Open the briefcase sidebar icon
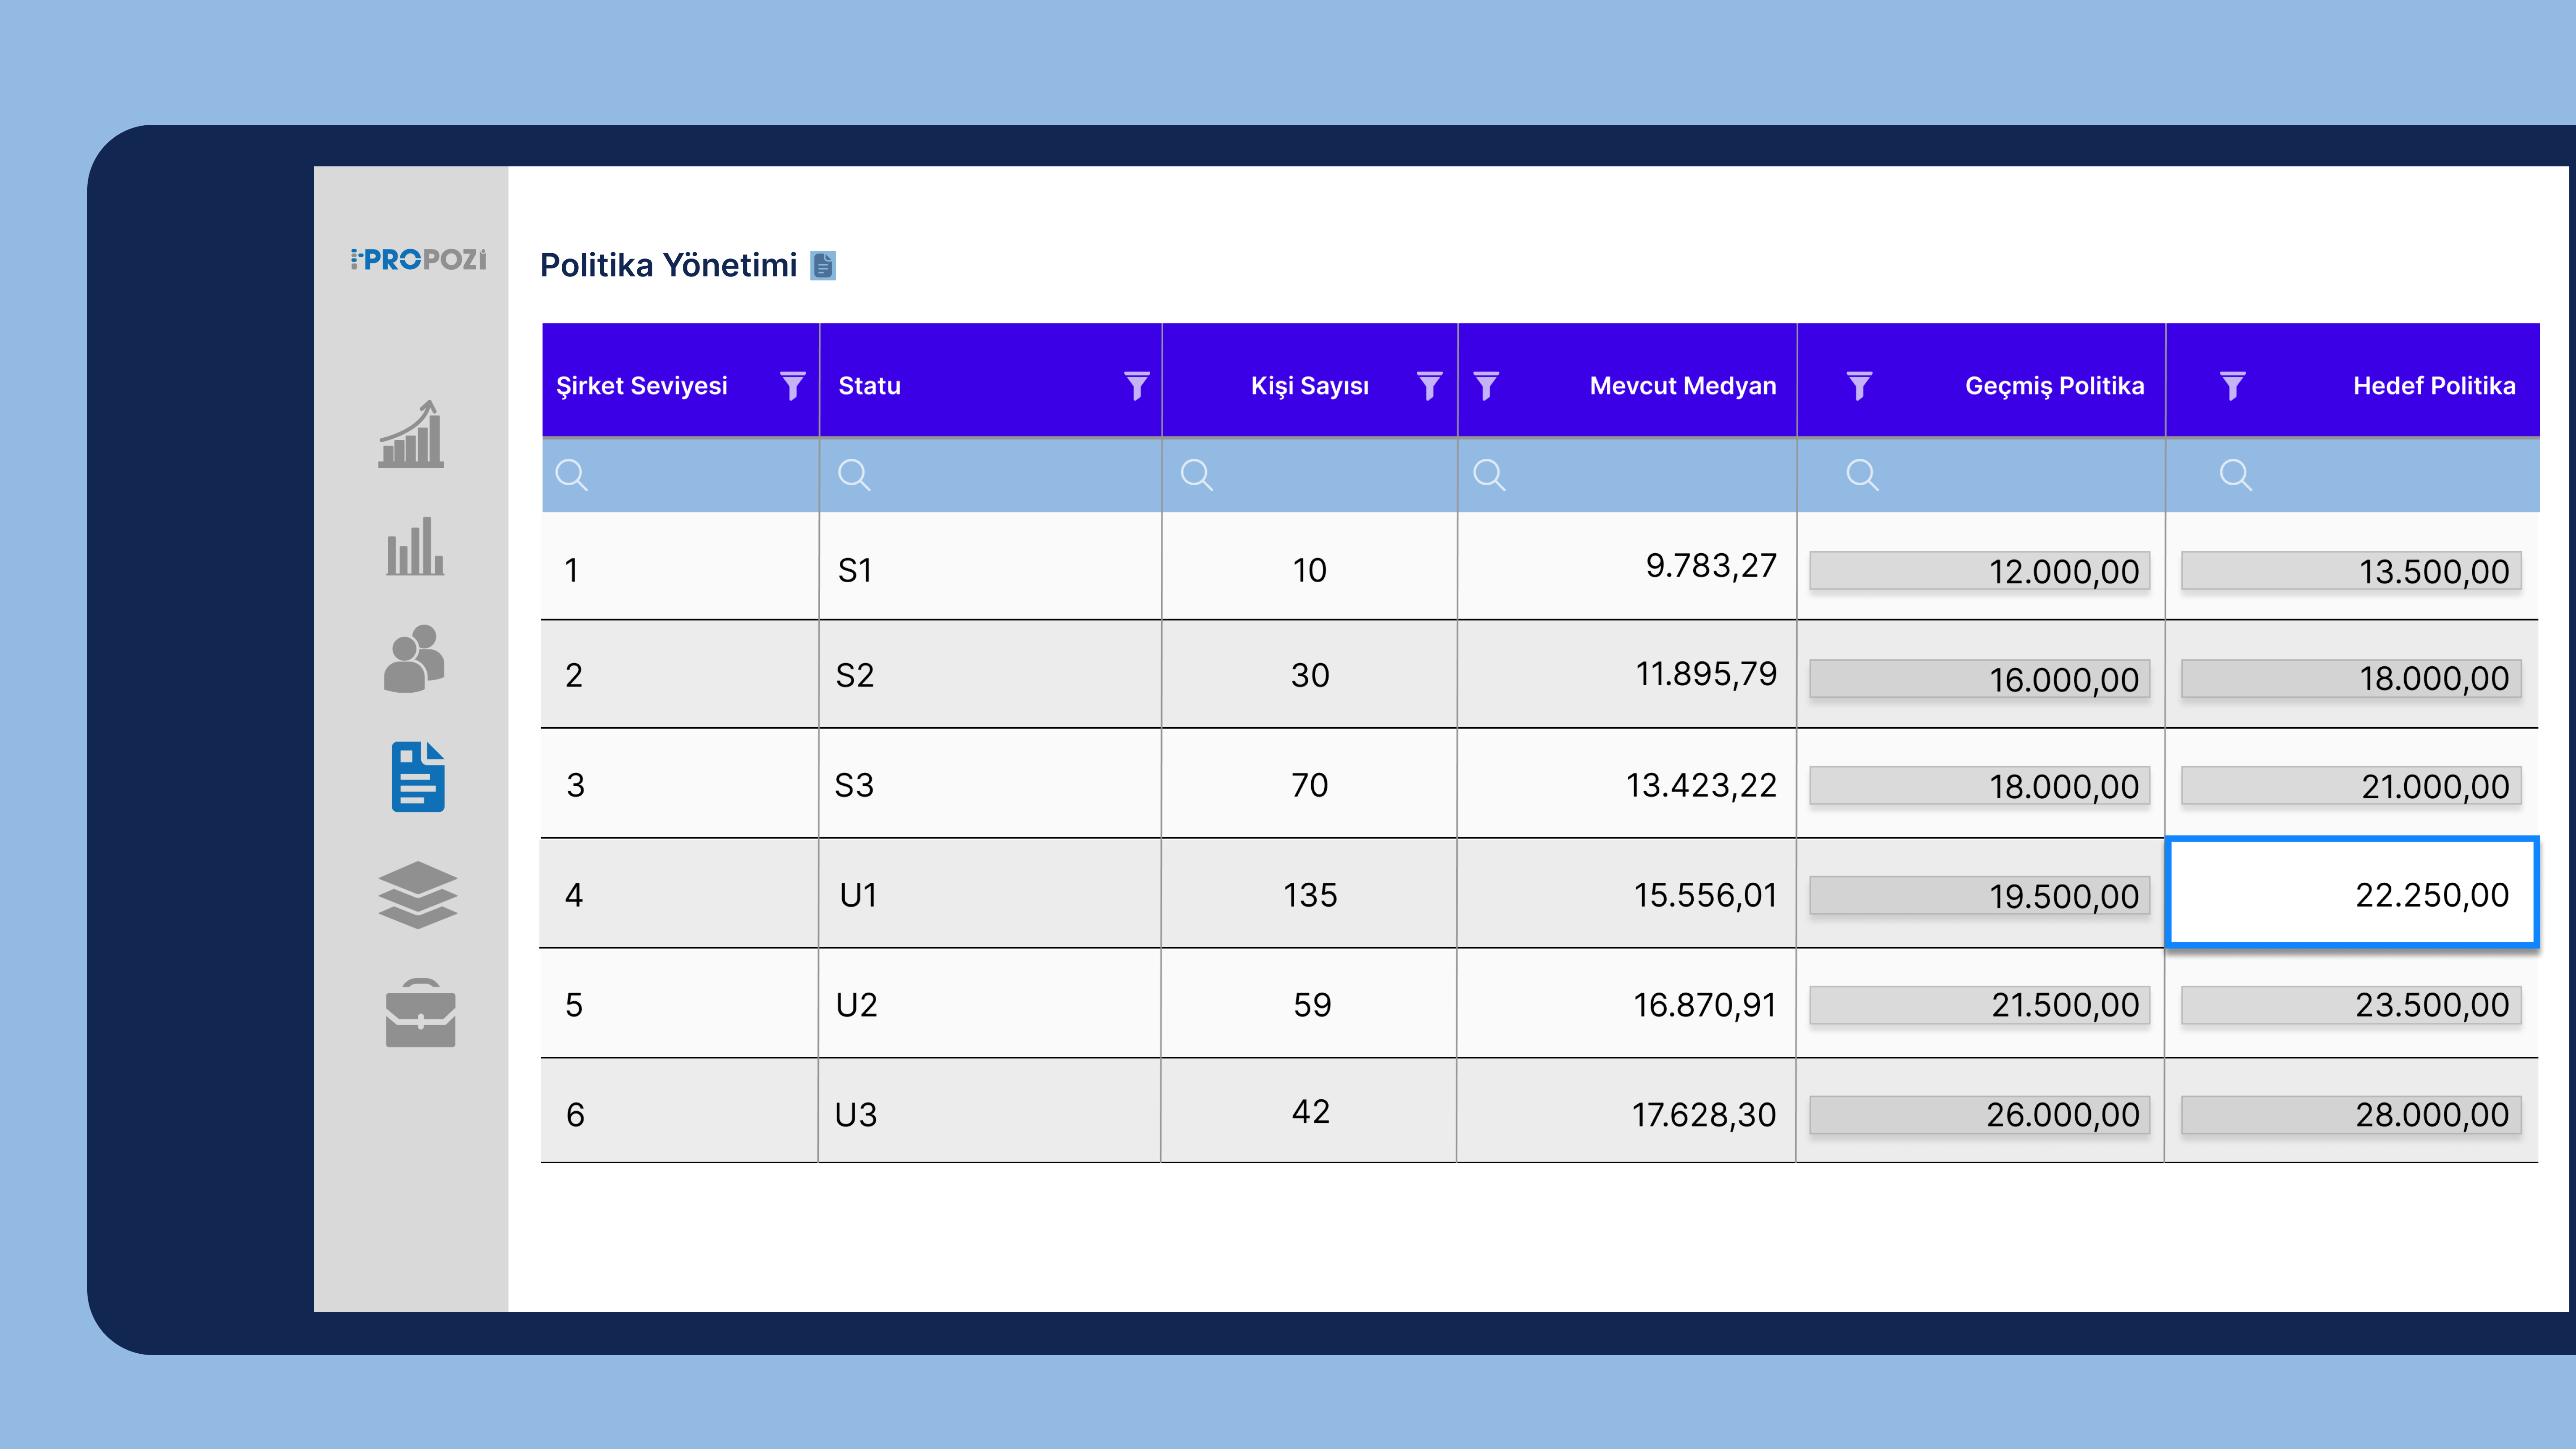Screen dimensions: 2576x1449 point(420,1013)
